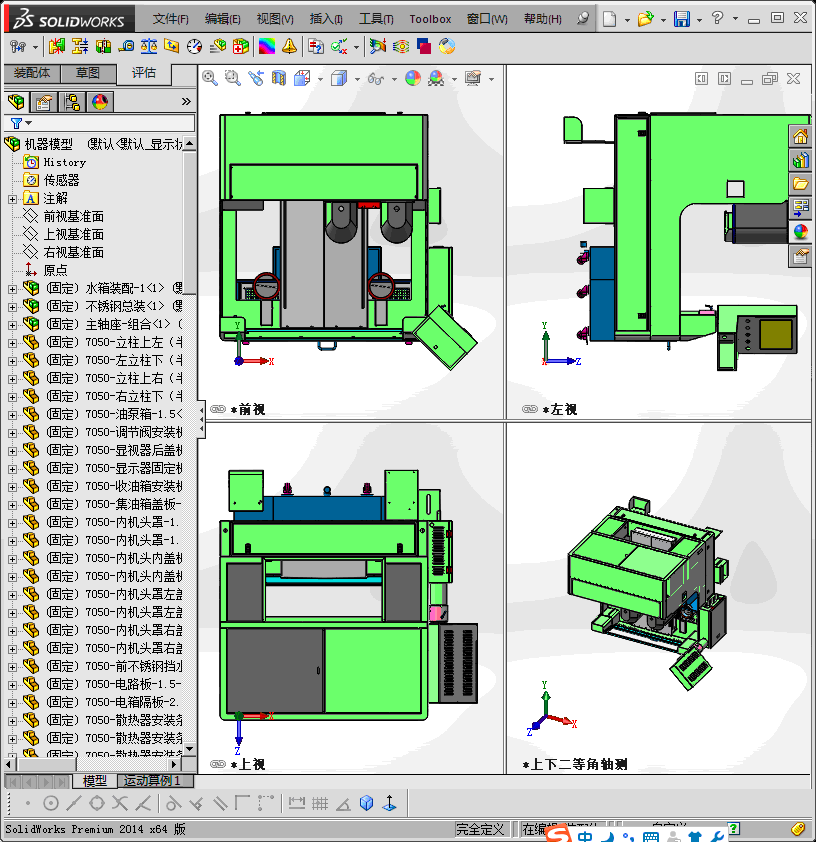Open the Sustainability ring icon
This screenshot has height=842, width=816.
click(x=447, y=46)
